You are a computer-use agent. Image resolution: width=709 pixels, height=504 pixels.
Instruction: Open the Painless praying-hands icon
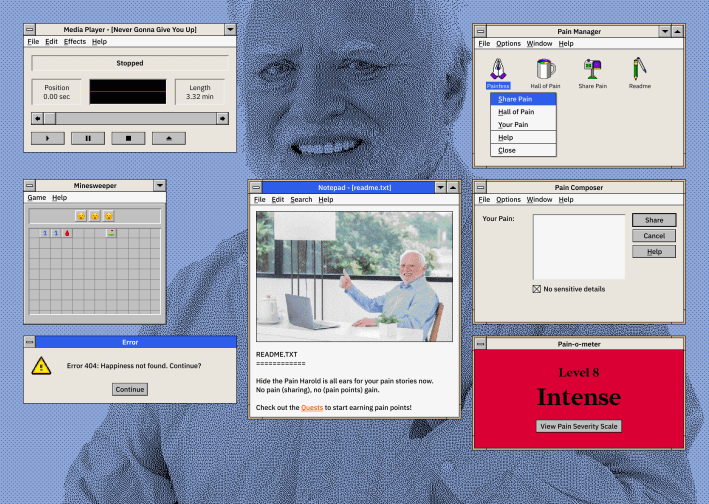click(498, 69)
